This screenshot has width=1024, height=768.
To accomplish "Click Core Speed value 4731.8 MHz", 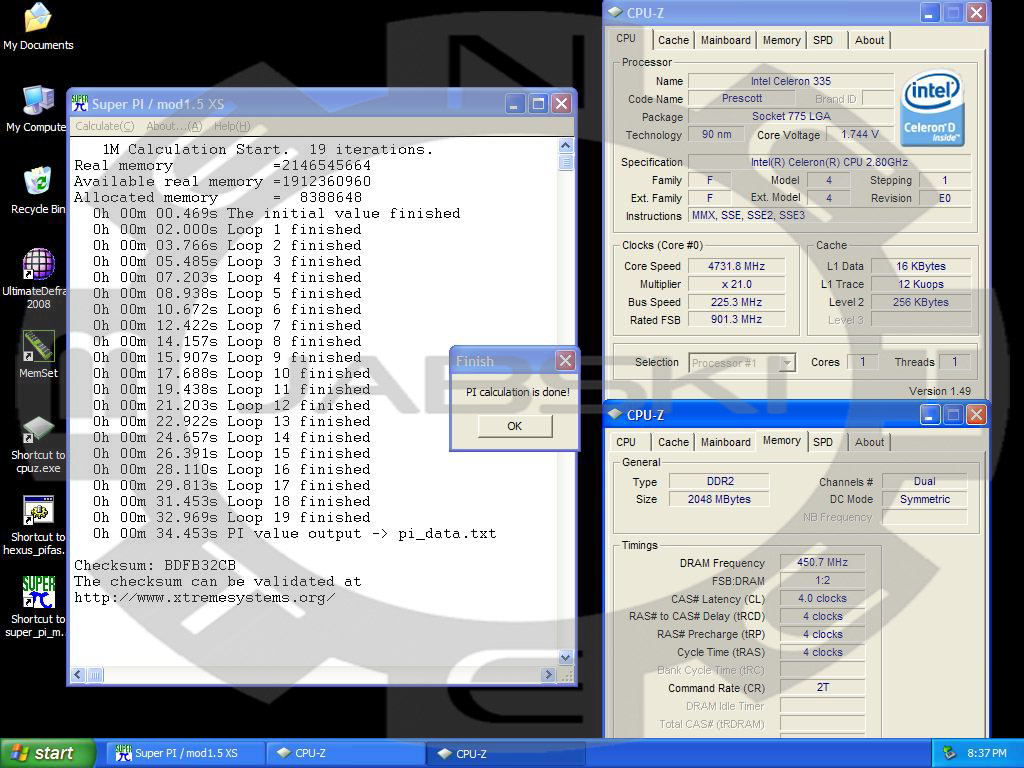I will 736,266.
